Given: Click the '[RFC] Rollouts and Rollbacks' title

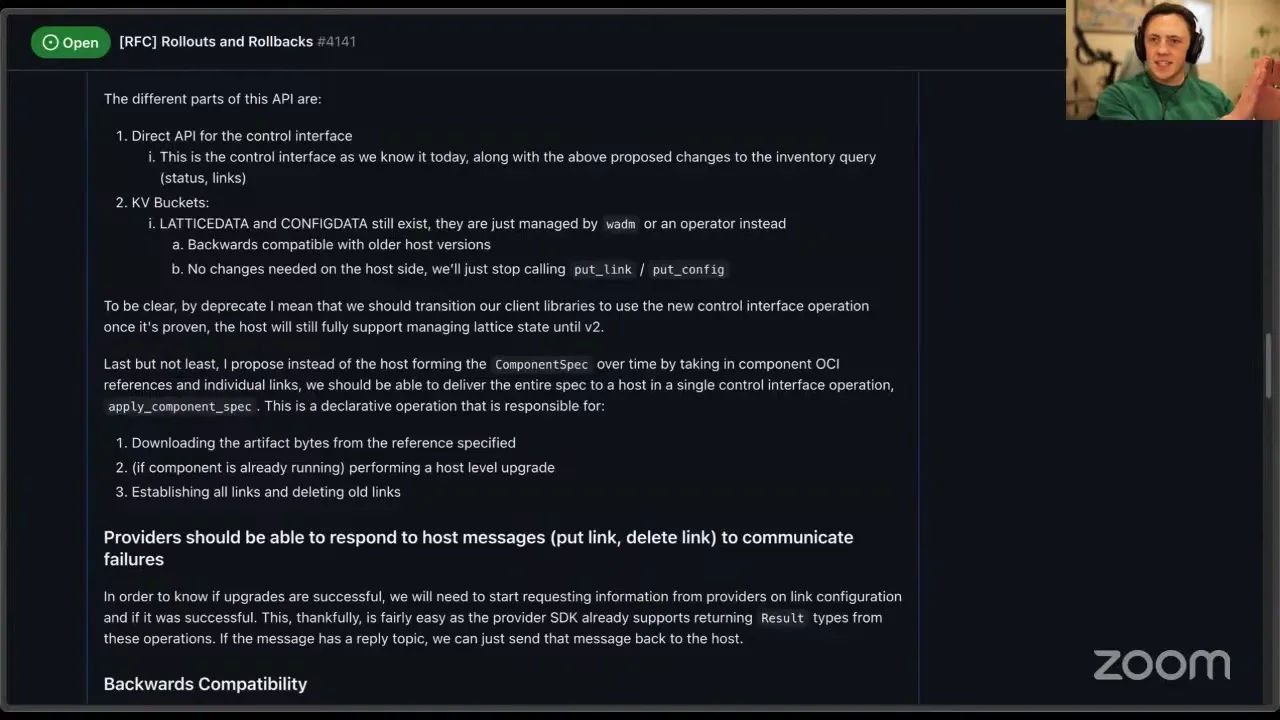Looking at the screenshot, I should [x=216, y=41].
